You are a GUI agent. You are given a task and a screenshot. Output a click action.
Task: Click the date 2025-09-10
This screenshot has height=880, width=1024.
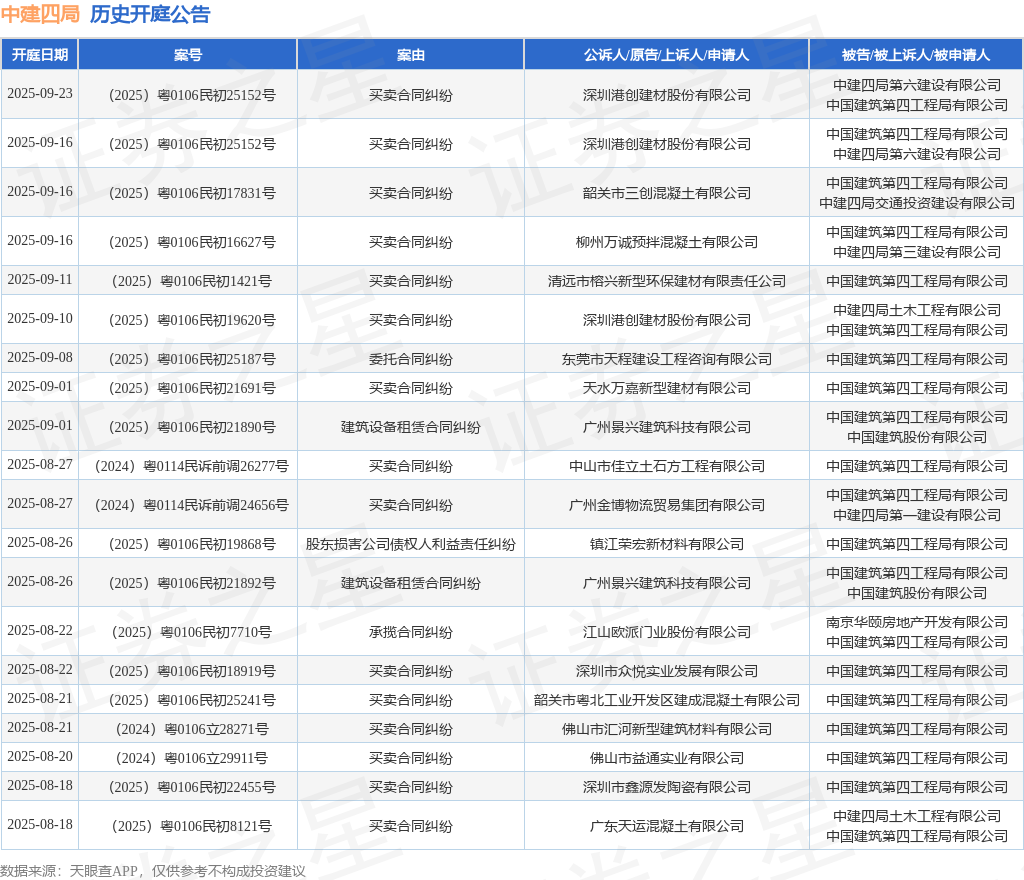(x=40, y=318)
